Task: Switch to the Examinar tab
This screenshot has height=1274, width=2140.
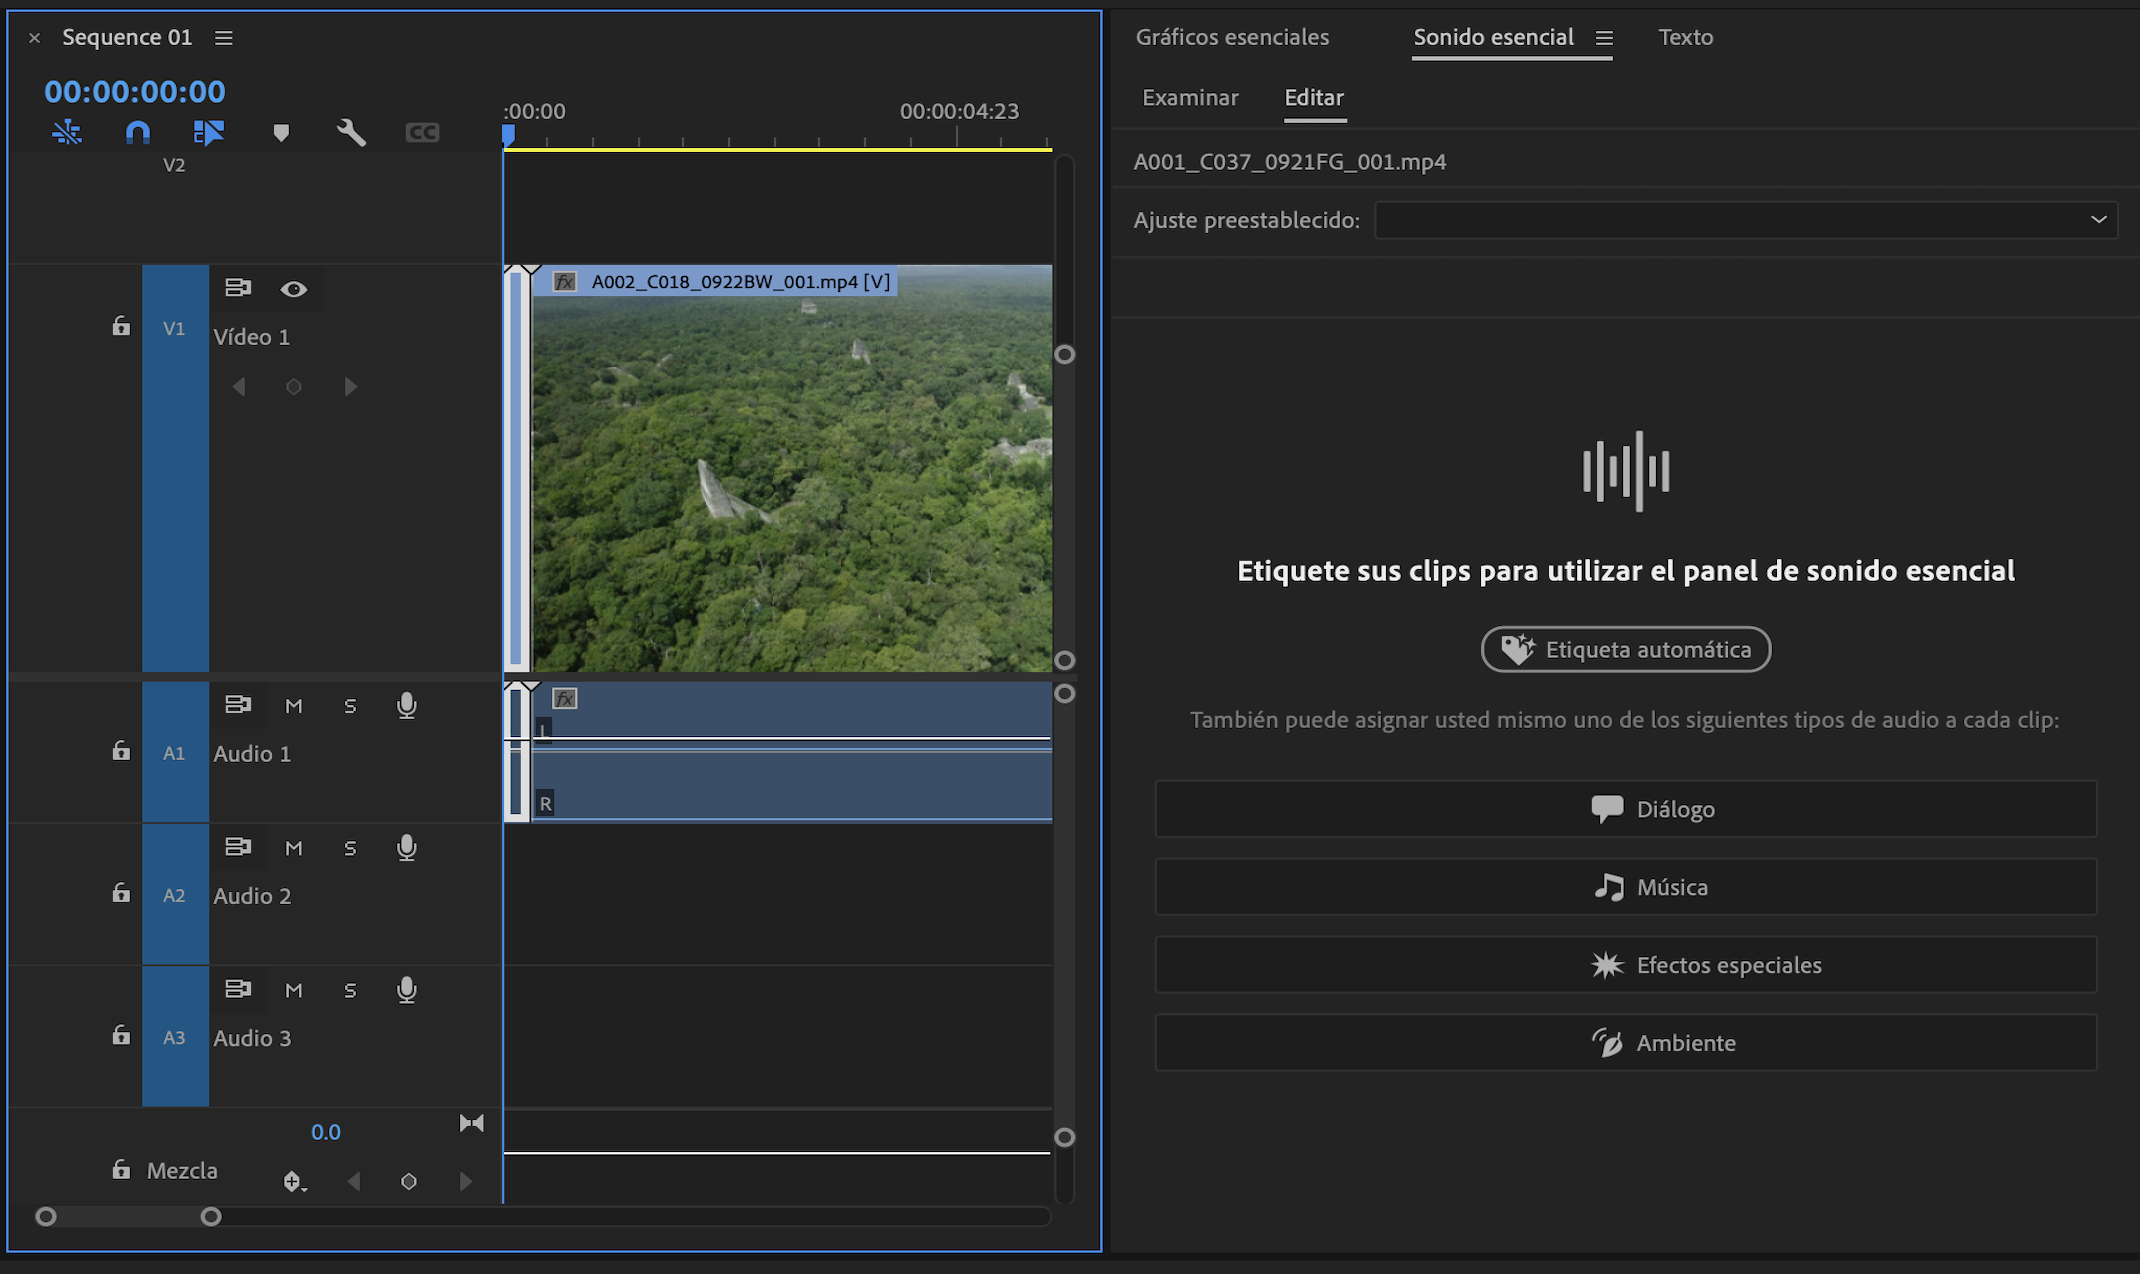Action: (x=1190, y=98)
